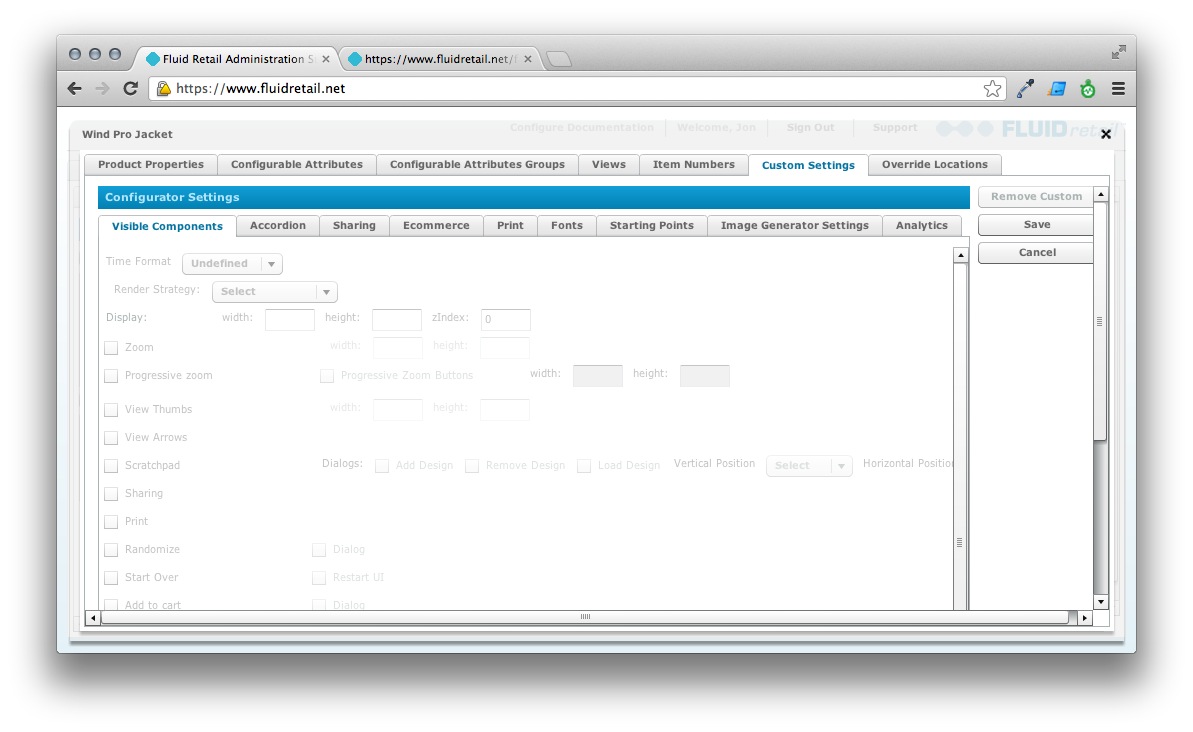
Task: Click the browser back arrow
Action: coord(74,88)
